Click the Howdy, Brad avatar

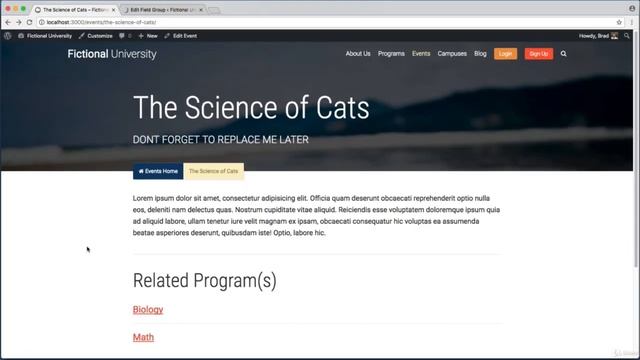[614, 36]
